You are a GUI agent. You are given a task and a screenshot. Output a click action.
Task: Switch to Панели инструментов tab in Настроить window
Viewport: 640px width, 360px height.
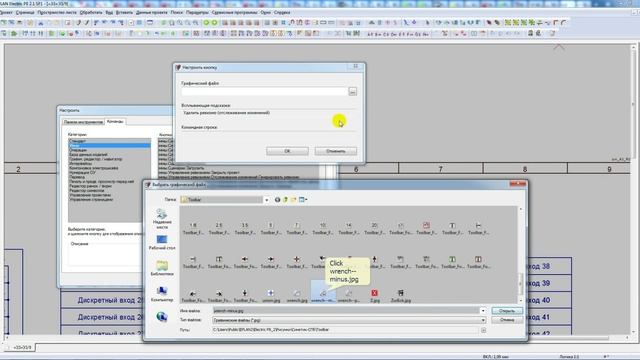[x=83, y=122]
